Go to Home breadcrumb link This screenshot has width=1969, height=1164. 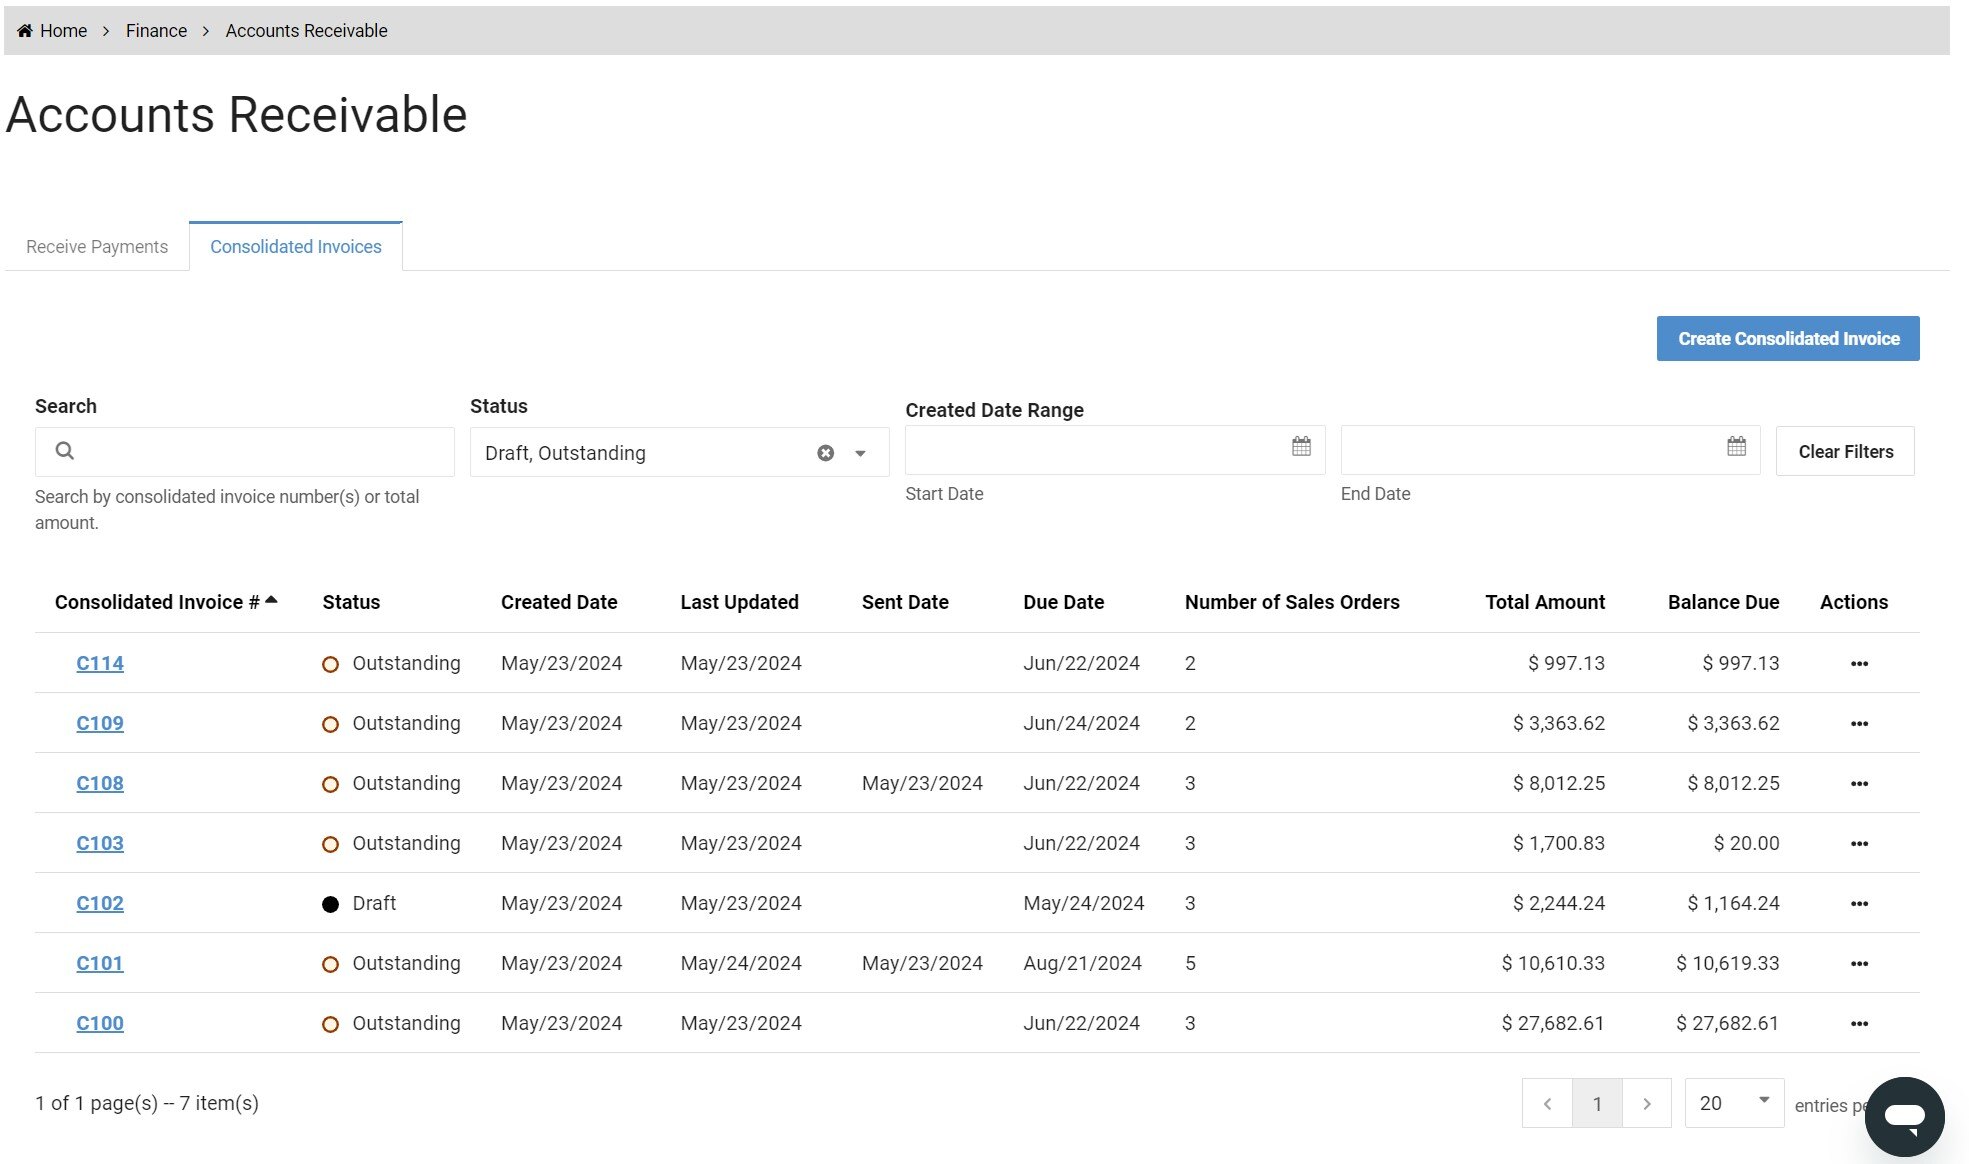point(63,31)
